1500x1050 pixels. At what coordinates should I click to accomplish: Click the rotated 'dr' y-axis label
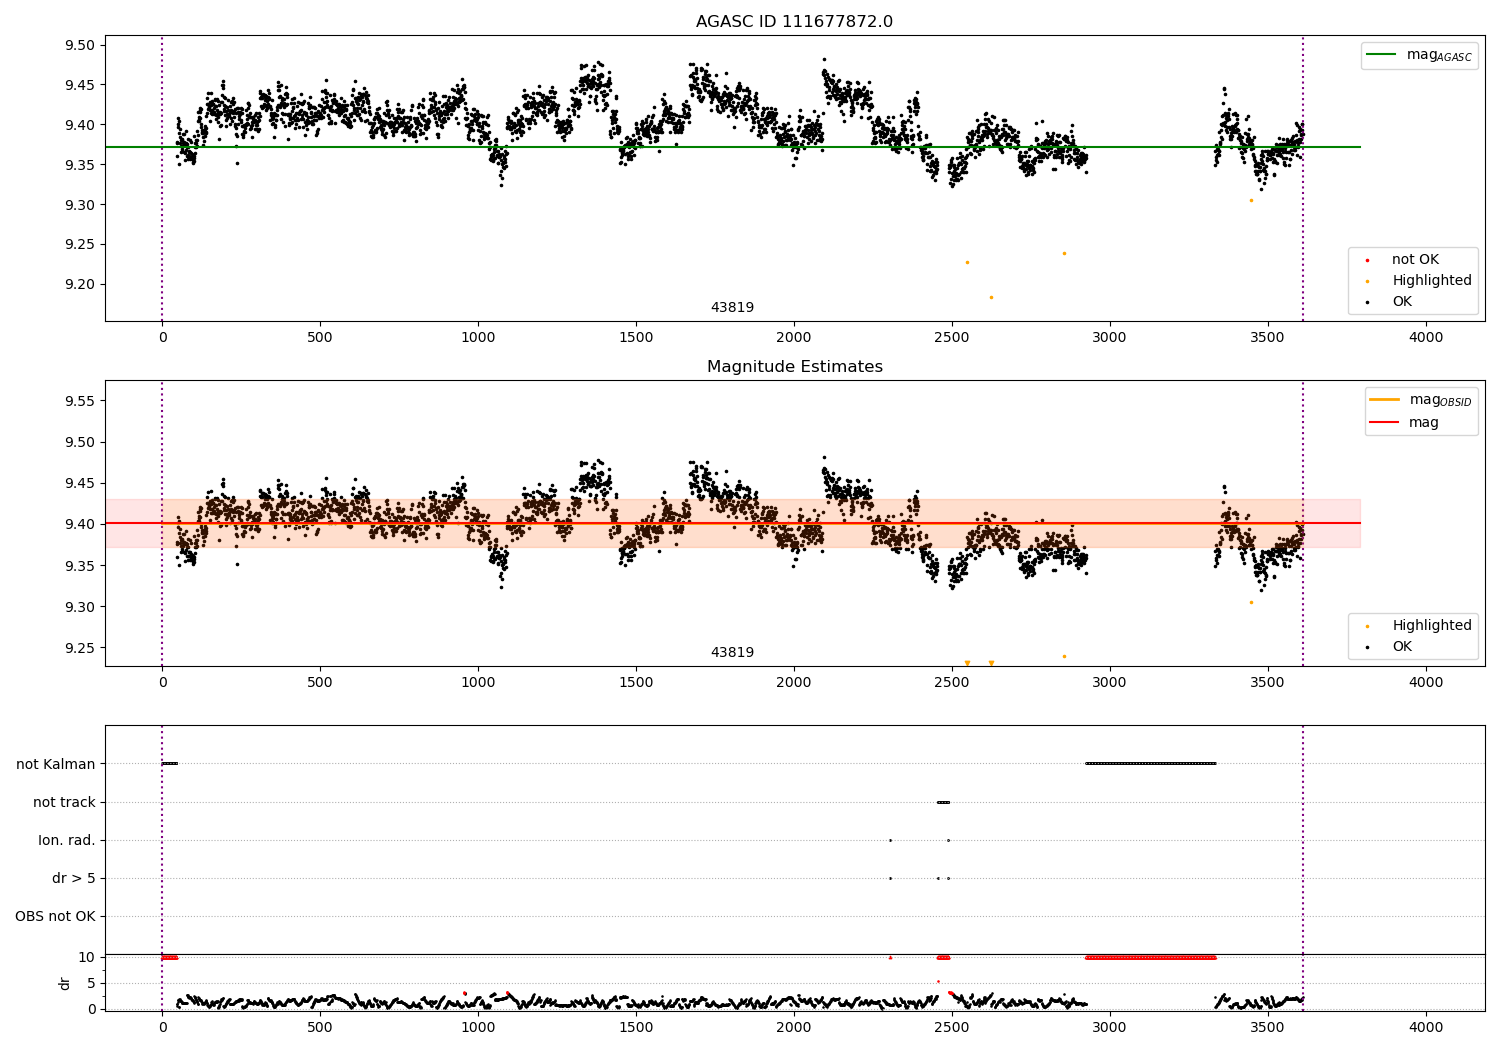(x=65, y=983)
